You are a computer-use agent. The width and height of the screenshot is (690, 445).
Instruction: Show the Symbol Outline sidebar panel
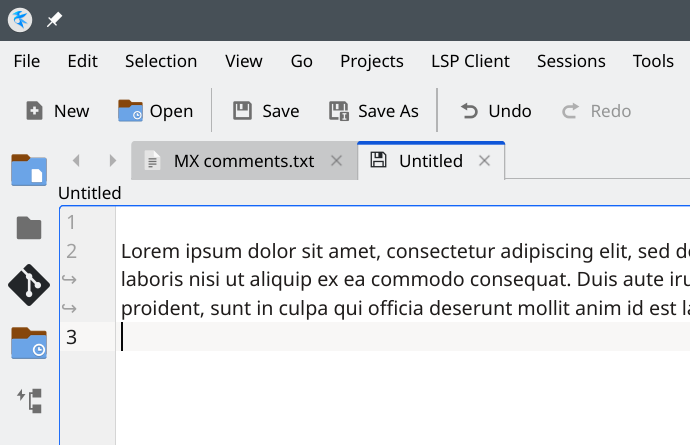[29, 400]
